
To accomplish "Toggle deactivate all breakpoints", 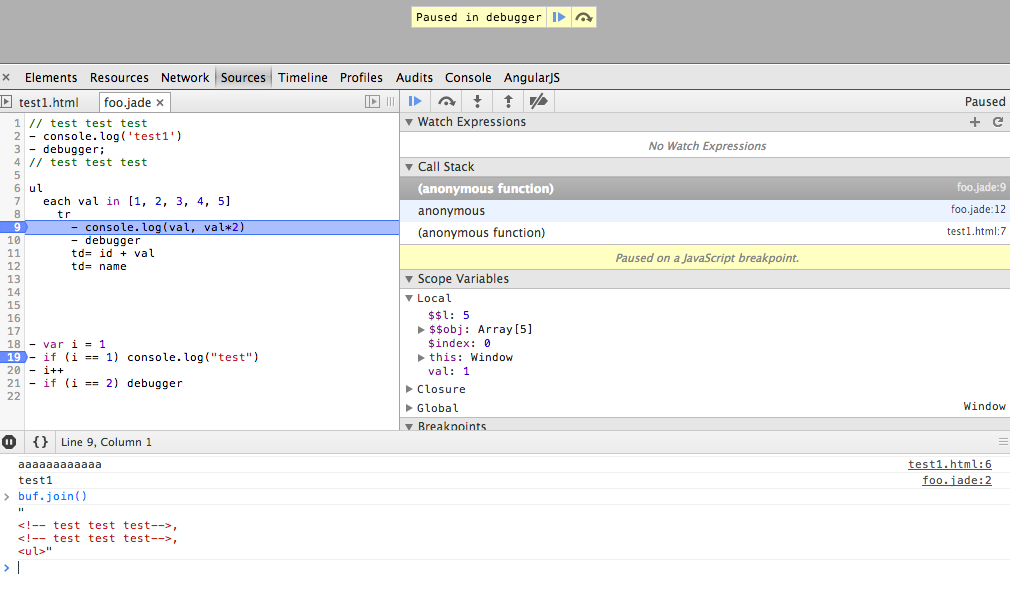I will [x=538, y=101].
